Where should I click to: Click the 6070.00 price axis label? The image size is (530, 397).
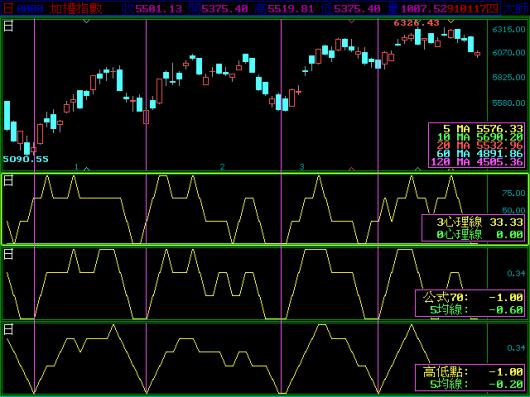coord(509,53)
